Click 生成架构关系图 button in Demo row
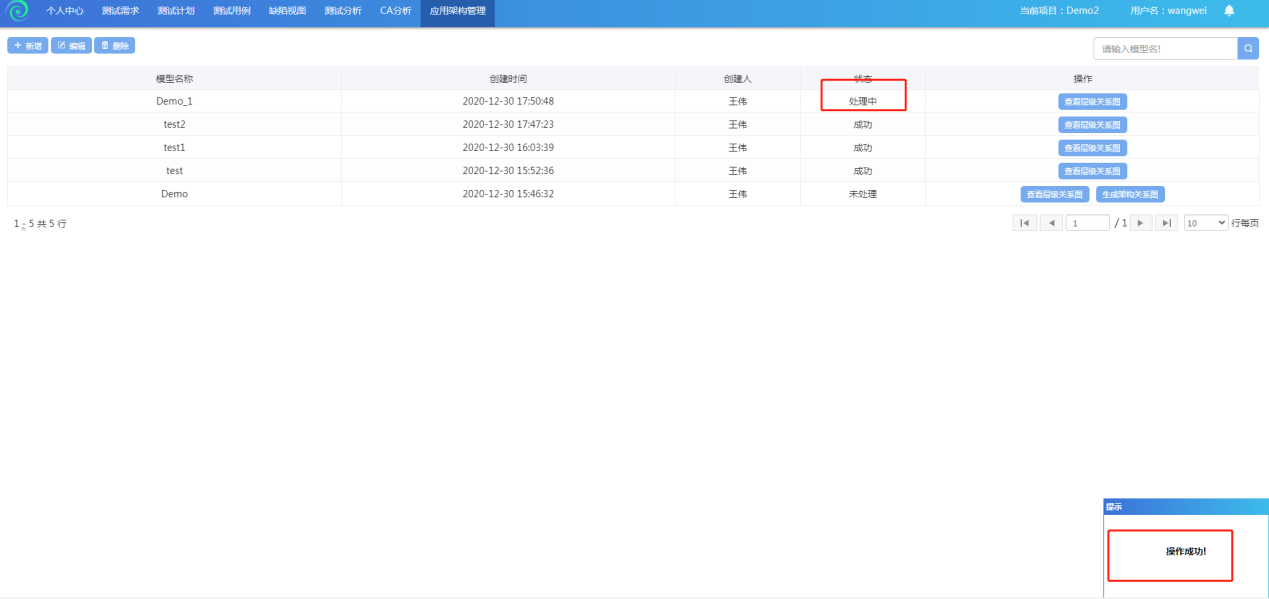The height and width of the screenshot is (599, 1269). pyautogui.click(x=1130, y=195)
